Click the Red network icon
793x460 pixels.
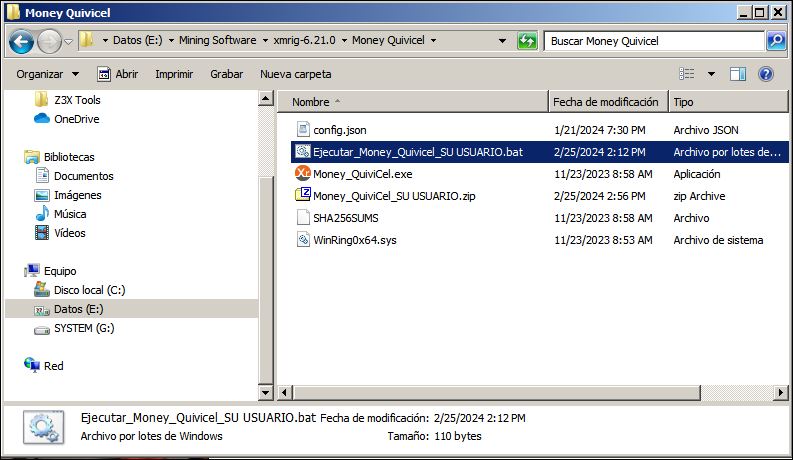32,365
